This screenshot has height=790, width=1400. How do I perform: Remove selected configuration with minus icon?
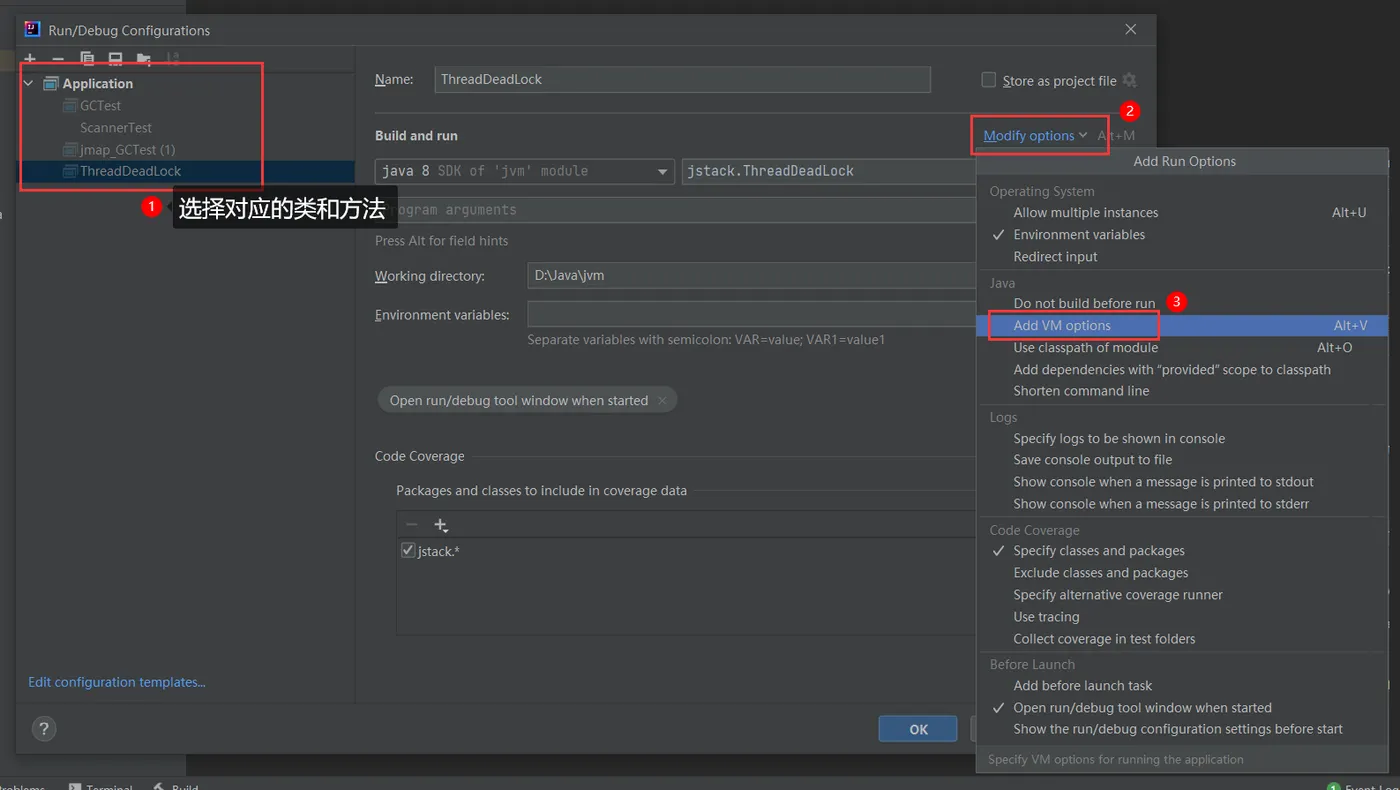pyautogui.click(x=58, y=59)
